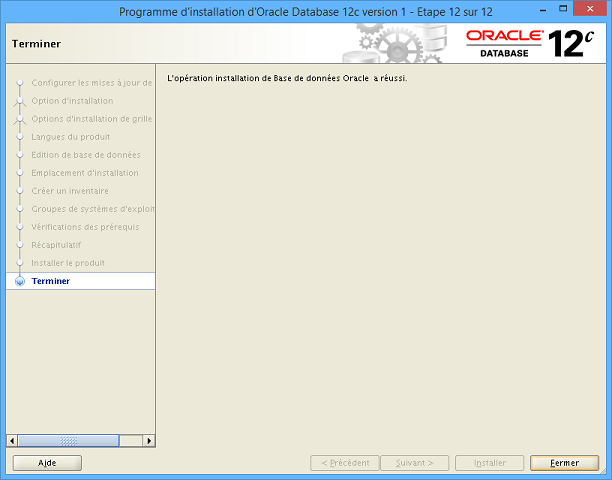
Task: Select 'Options d'installation de grille' step
Action: (x=92, y=119)
